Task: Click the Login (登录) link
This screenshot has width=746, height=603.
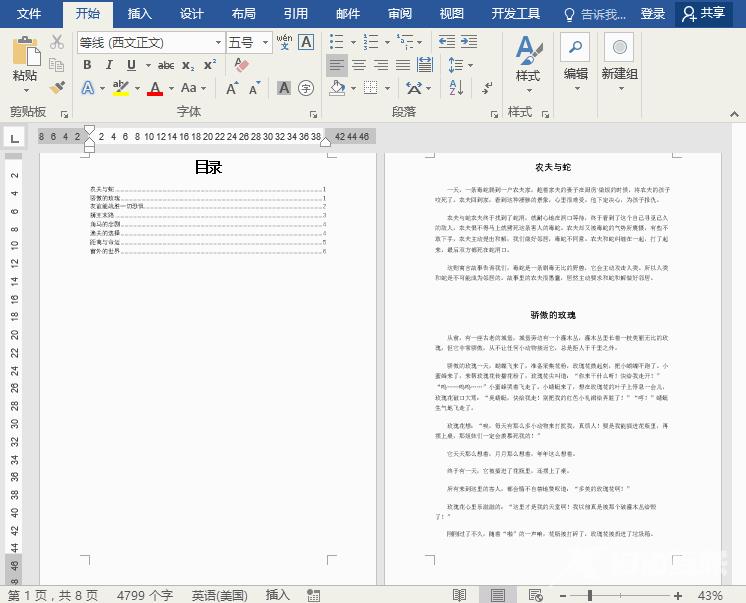Action: (653, 14)
